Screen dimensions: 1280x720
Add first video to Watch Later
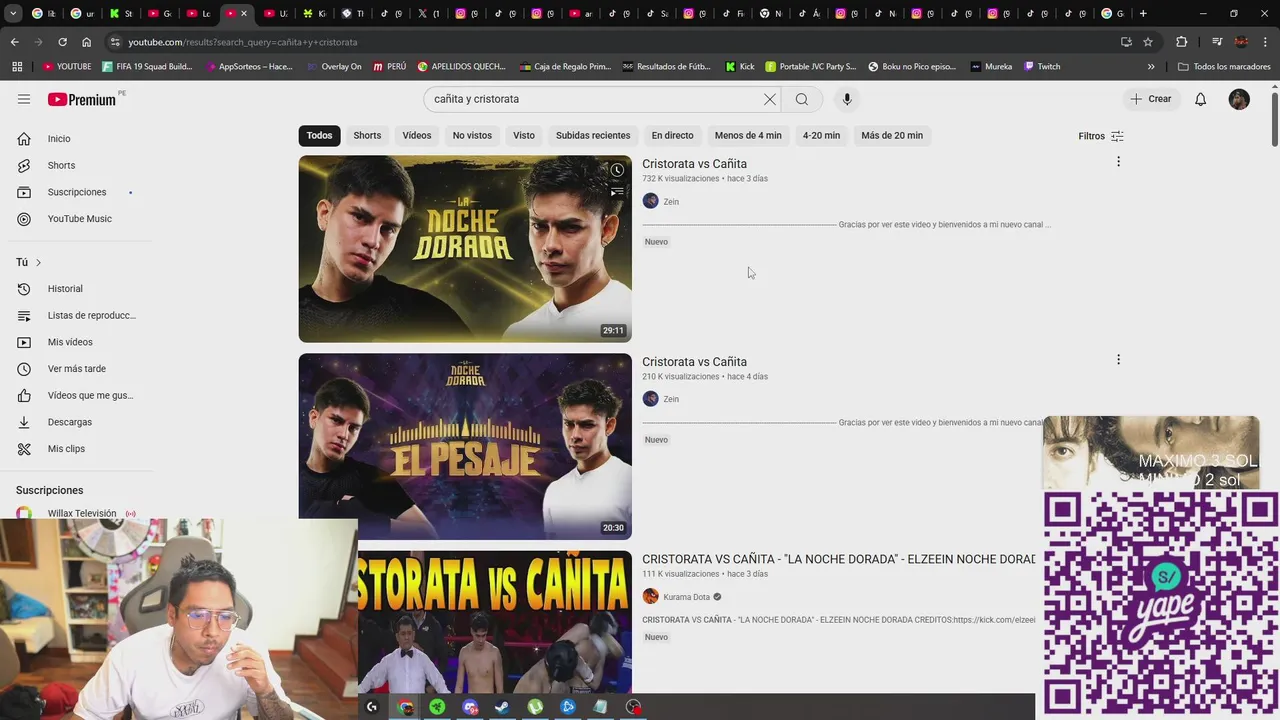(x=617, y=170)
